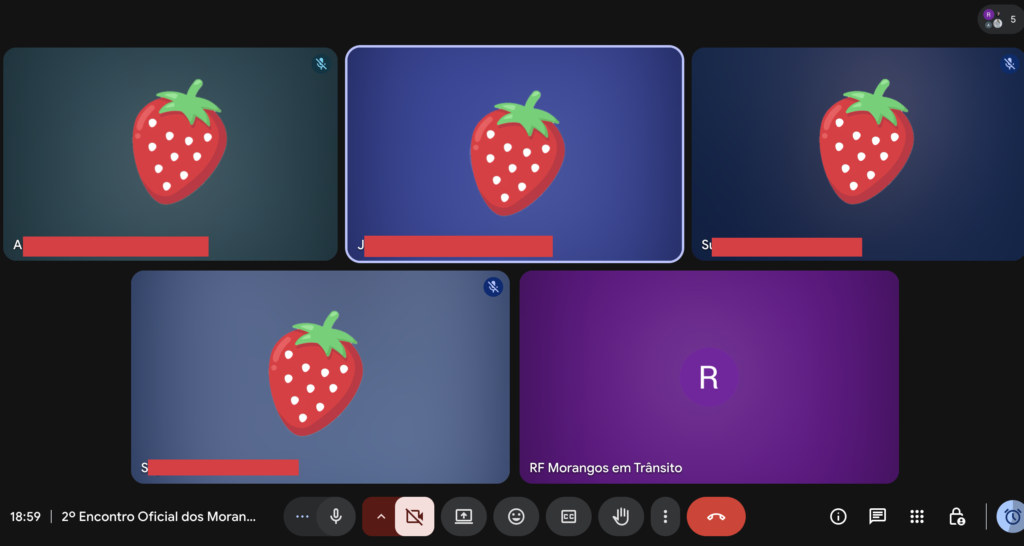Open the meeting details info icon
1024x546 pixels.
[x=838, y=516]
